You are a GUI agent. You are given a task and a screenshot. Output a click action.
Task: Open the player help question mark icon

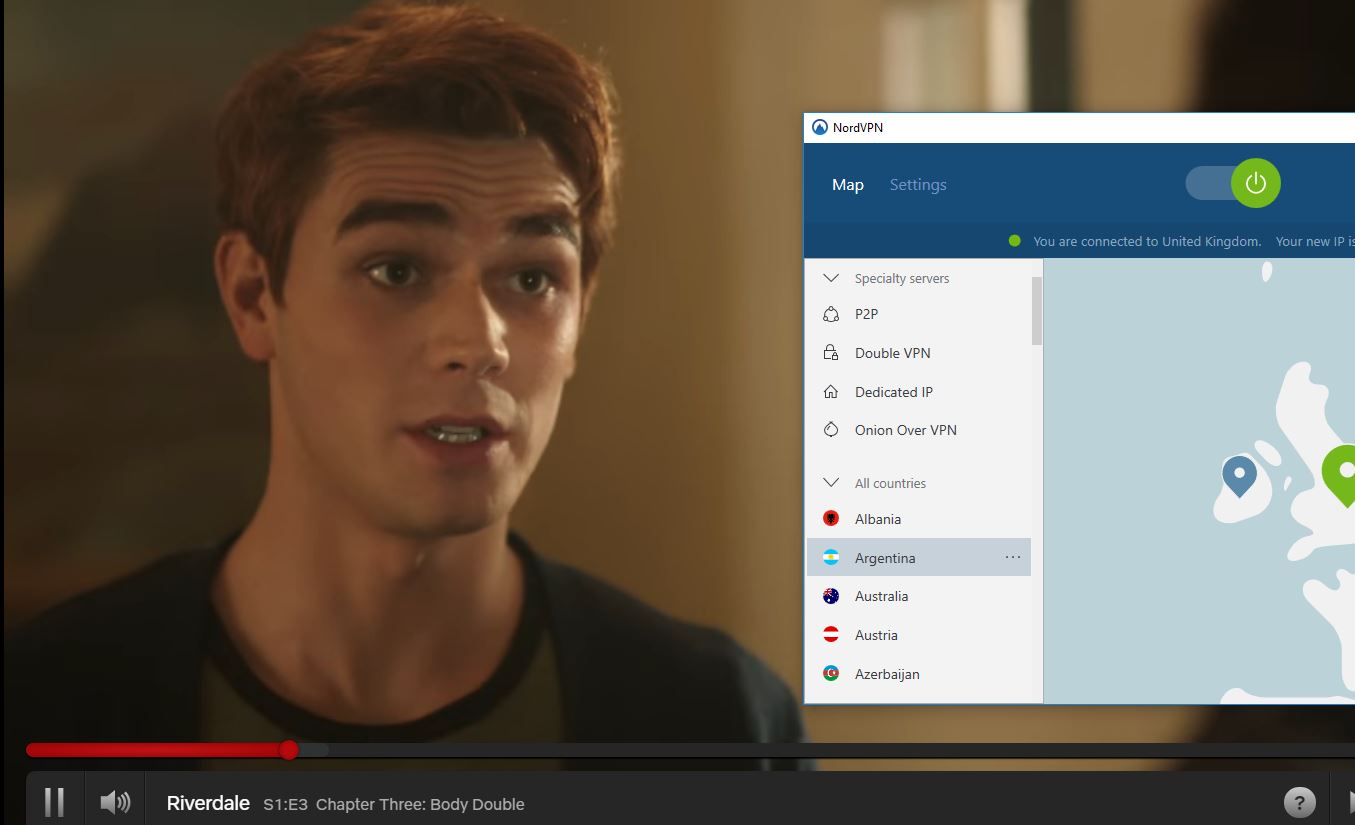pos(1299,801)
